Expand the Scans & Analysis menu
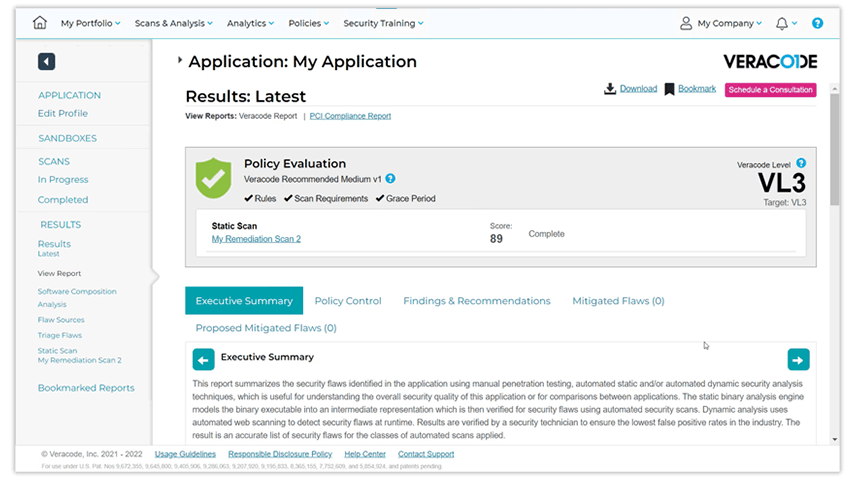The height and width of the screenshot is (480, 855). coord(175,23)
